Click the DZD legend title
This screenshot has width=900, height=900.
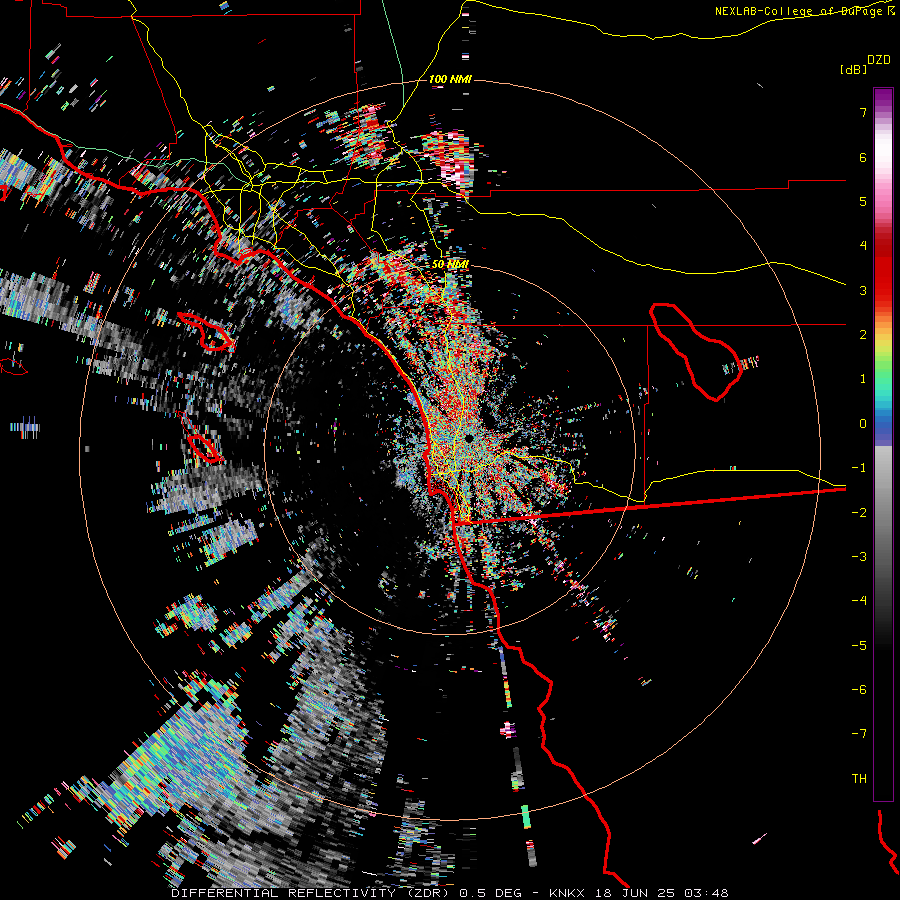point(879,60)
